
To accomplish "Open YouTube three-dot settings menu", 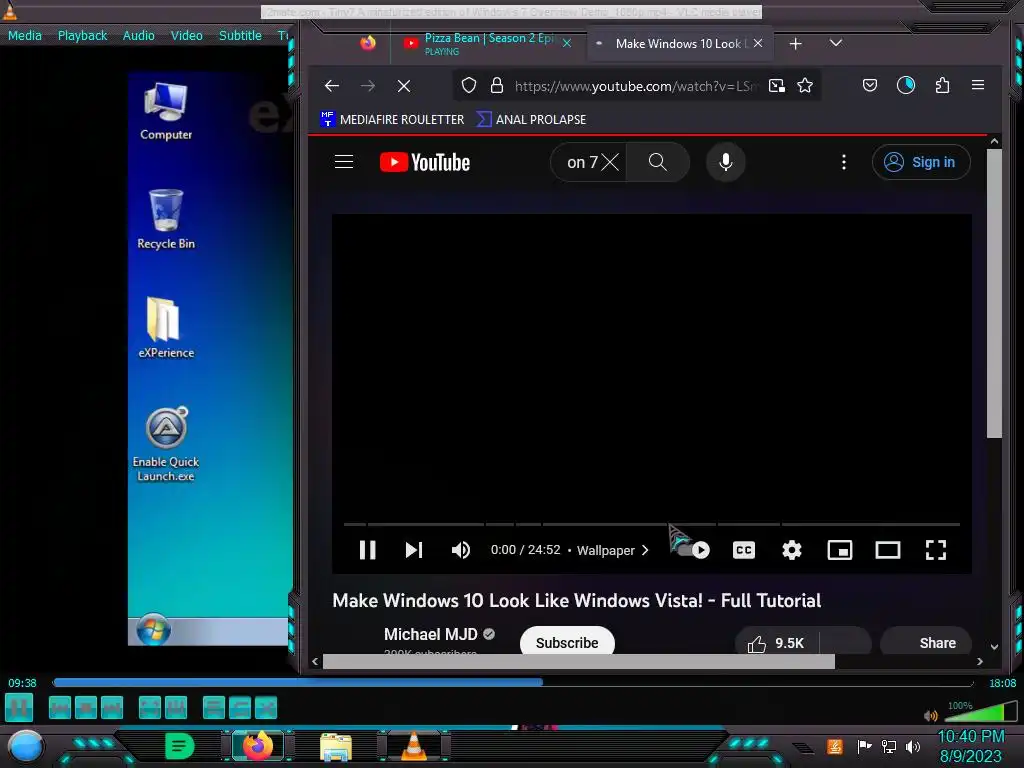I will (x=844, y=162).
